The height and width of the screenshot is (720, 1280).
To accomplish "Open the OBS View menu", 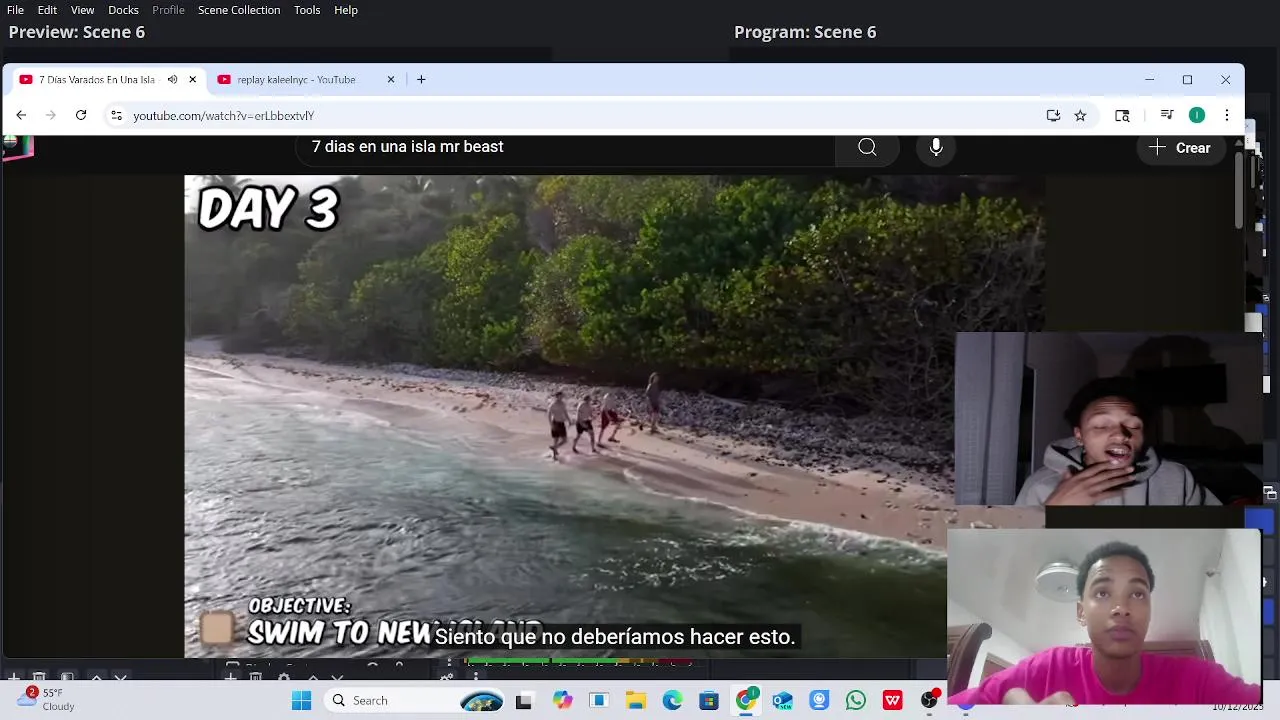I will pos(82,10).
